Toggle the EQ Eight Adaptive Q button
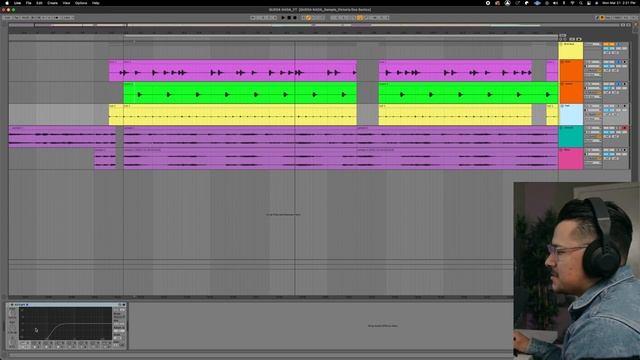640x360 pixels. [119, 330]
